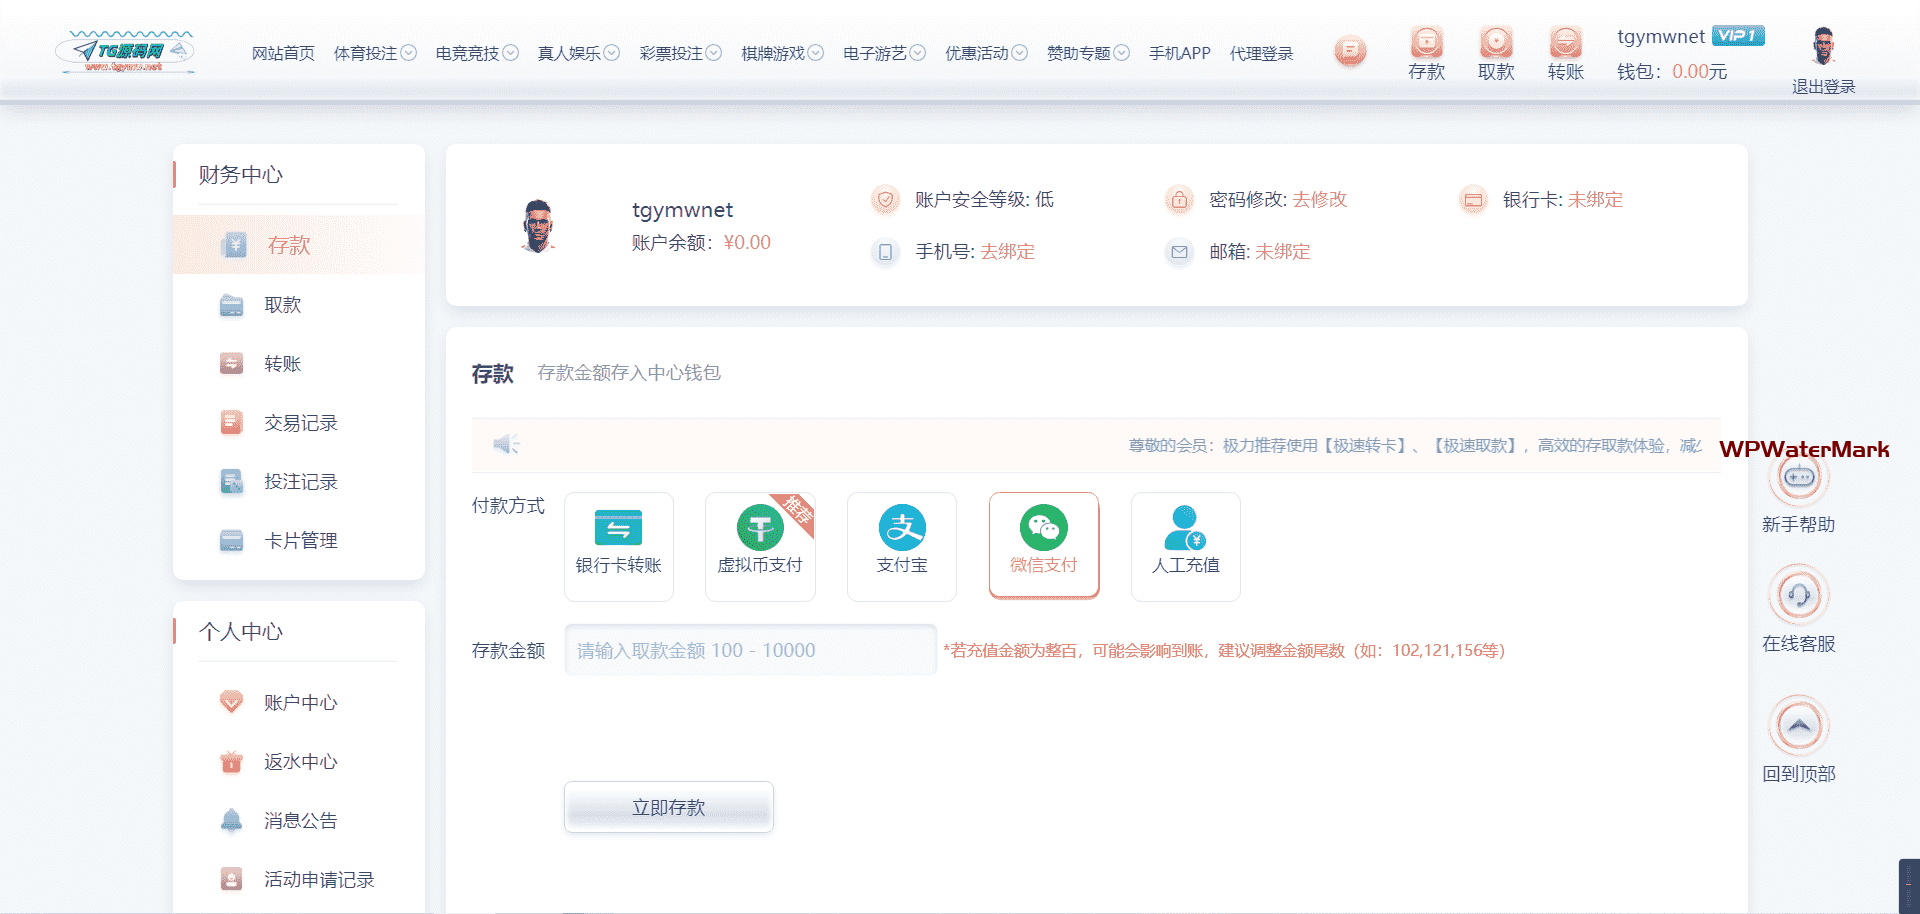Click the back to top arrow icon
The image size is (1920, 914).
(x=1798, y=726)
